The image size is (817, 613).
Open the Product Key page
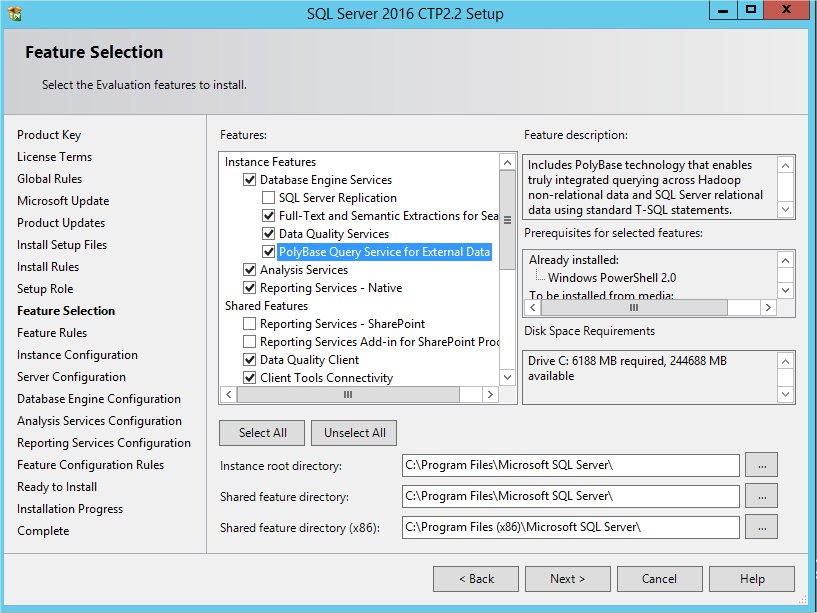(48, 134)
